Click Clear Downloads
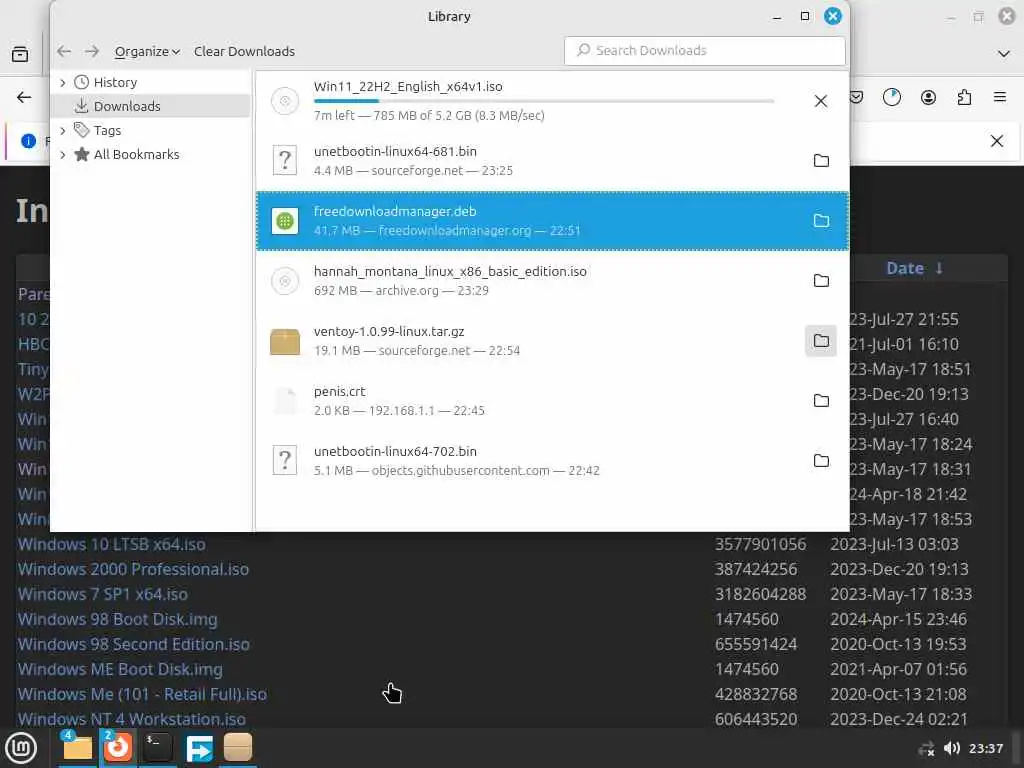The height and width of the screenshot is (768, 1024). (x=244, y=51)
